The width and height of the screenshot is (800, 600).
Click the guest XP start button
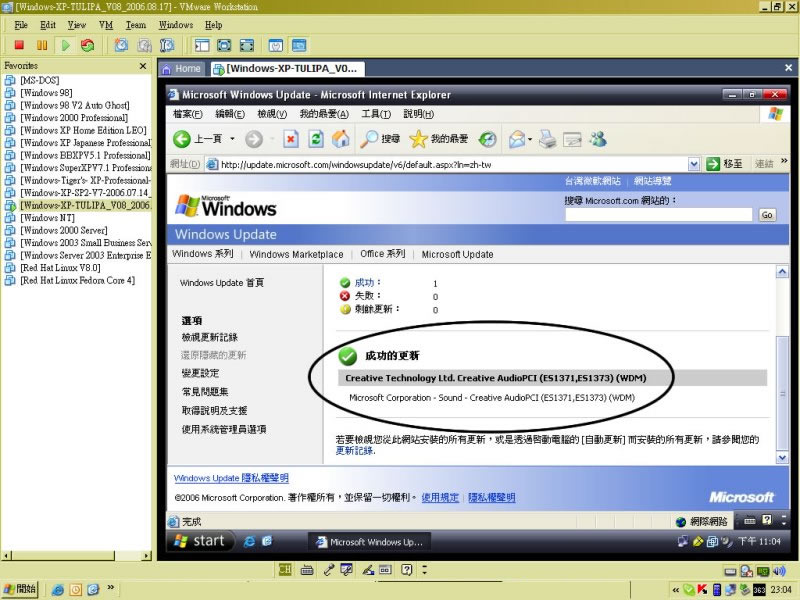(200, 541)
